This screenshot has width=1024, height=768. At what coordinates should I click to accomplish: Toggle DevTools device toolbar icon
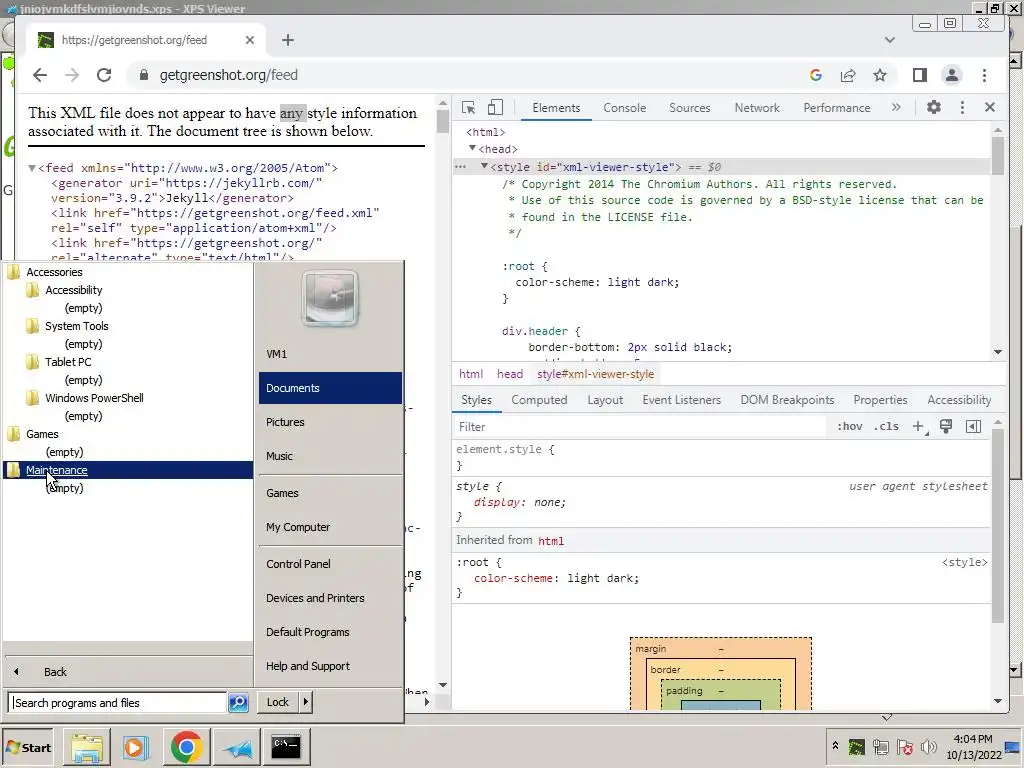coord(495,108)
